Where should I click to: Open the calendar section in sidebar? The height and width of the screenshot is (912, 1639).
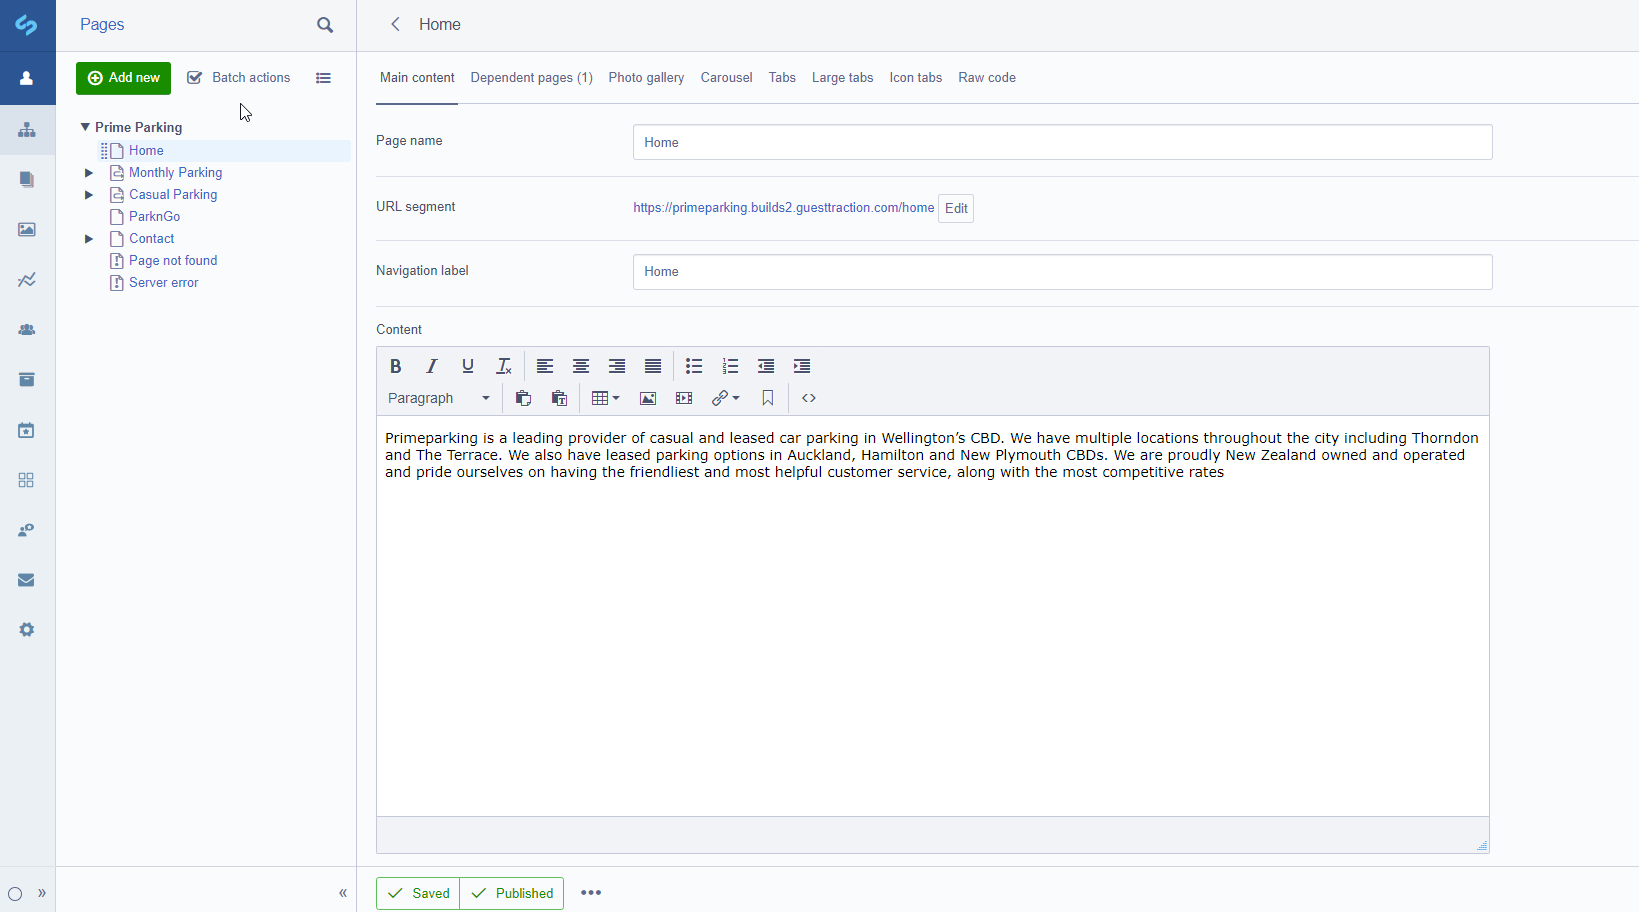27,430
